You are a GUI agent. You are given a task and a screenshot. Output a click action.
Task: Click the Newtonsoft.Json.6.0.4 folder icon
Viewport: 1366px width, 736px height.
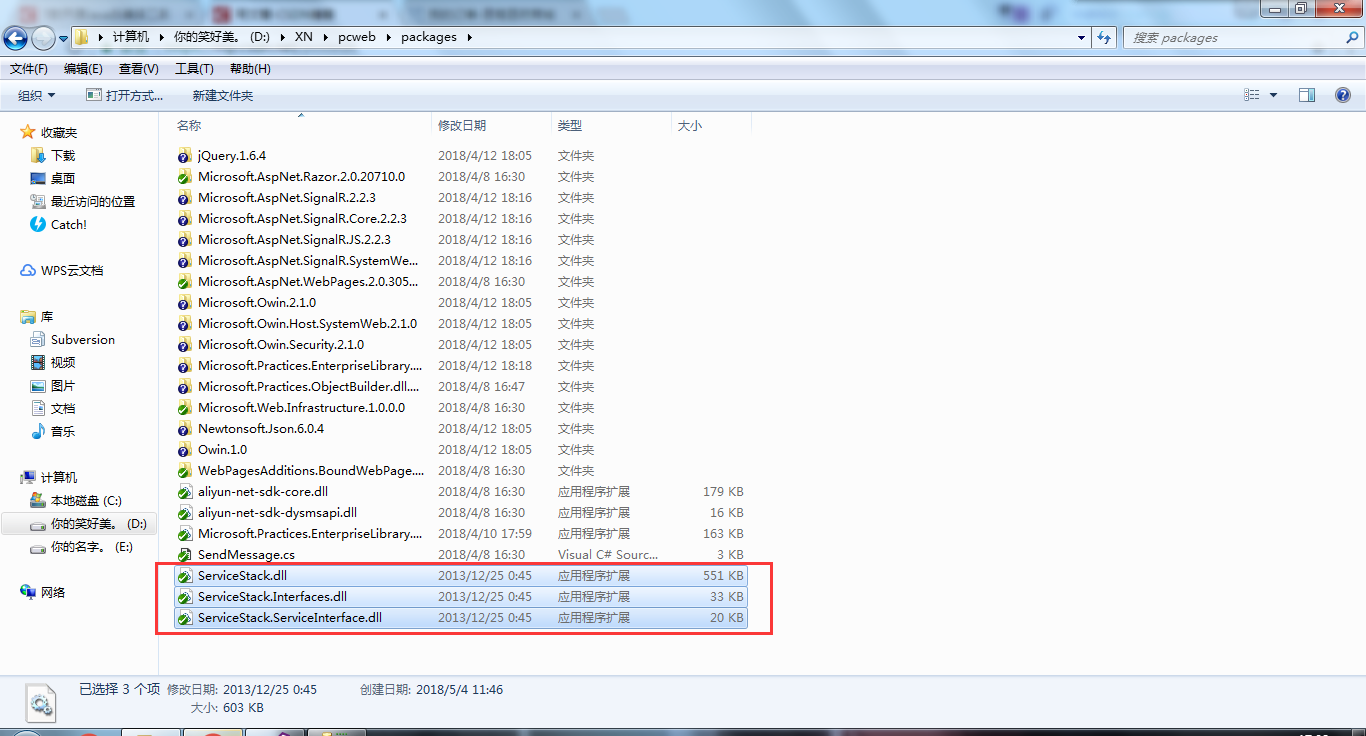coord(184,429)
